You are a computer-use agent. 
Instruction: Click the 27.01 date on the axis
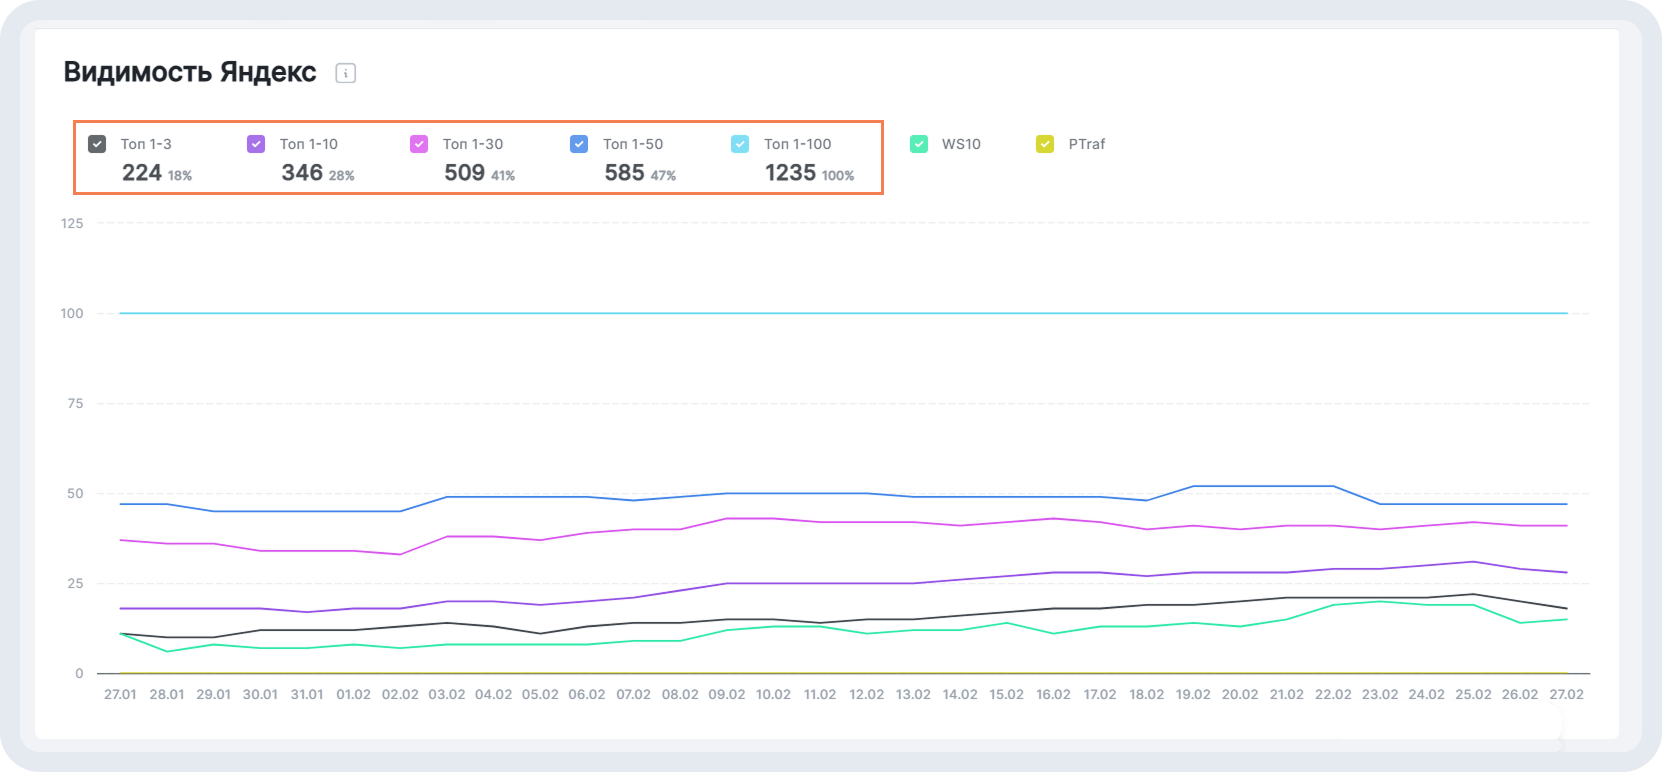[120, 694]
